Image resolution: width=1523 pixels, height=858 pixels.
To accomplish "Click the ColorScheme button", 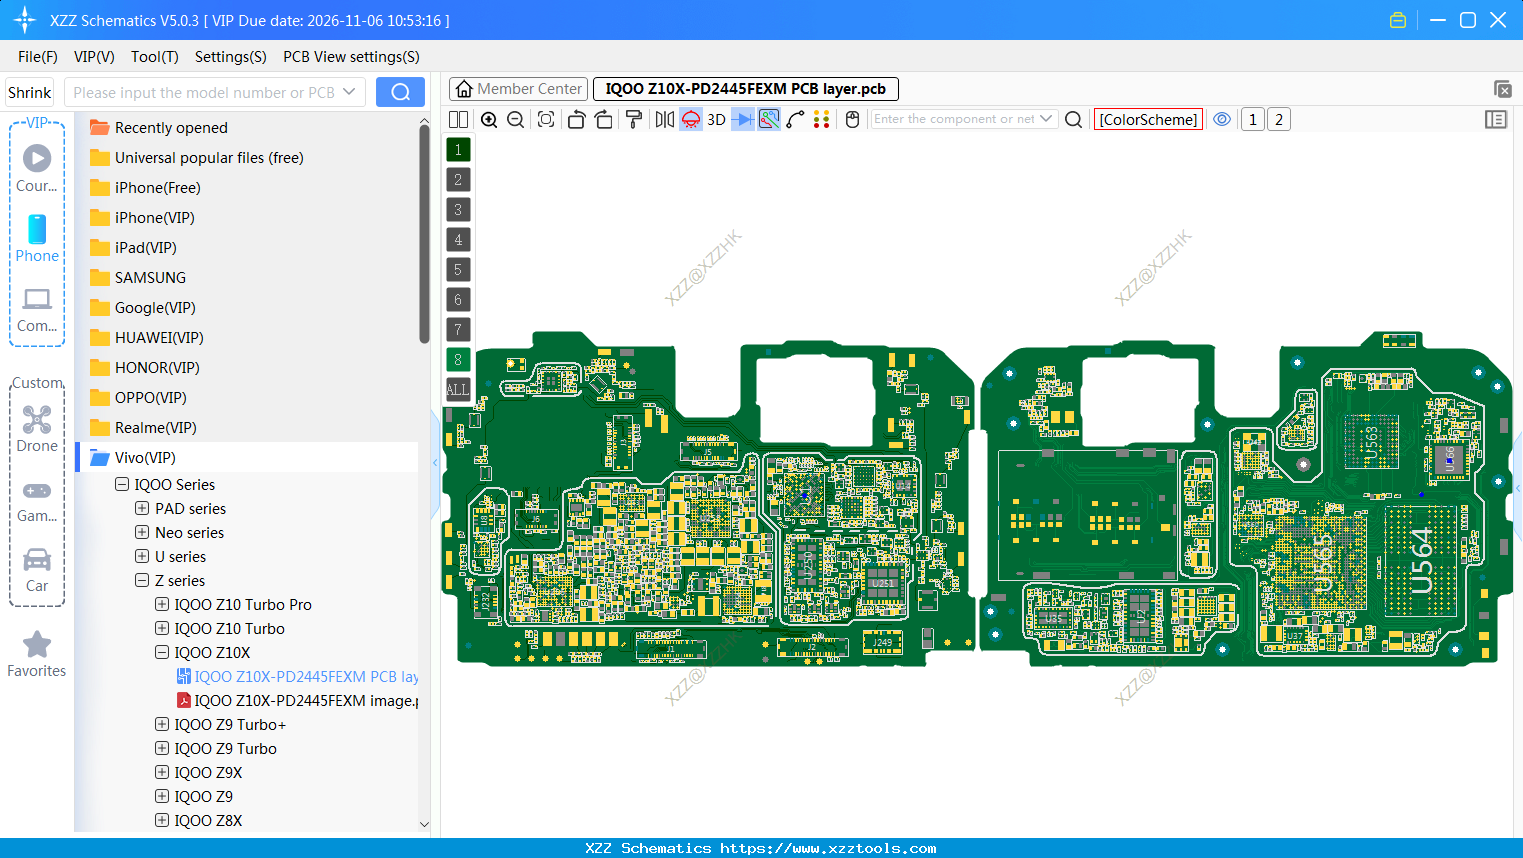I will [1148, 119].
